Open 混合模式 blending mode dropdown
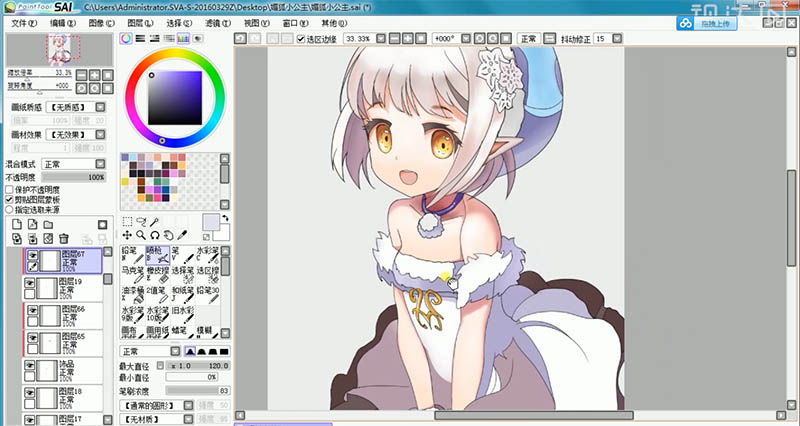Viewport: 800px width, 426px height. point(101,164)
